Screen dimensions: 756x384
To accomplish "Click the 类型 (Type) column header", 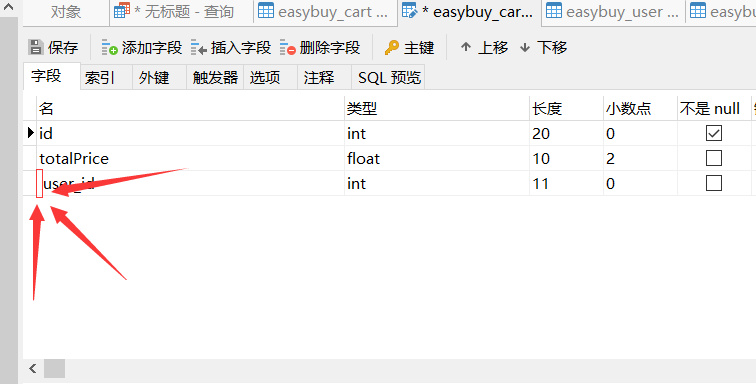I will click(437, 108).
